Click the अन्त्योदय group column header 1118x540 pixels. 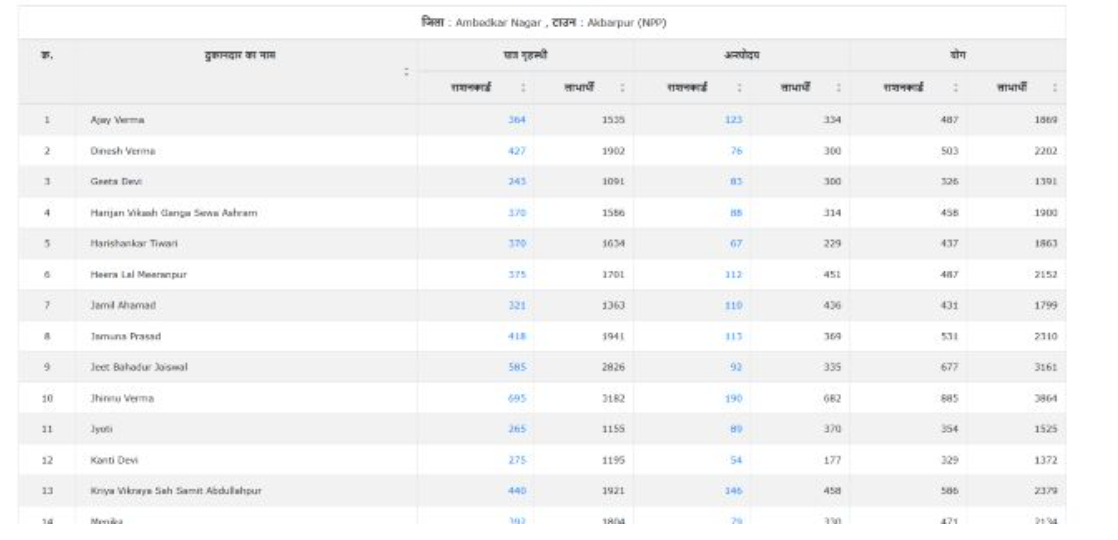[x=741, y=56]
